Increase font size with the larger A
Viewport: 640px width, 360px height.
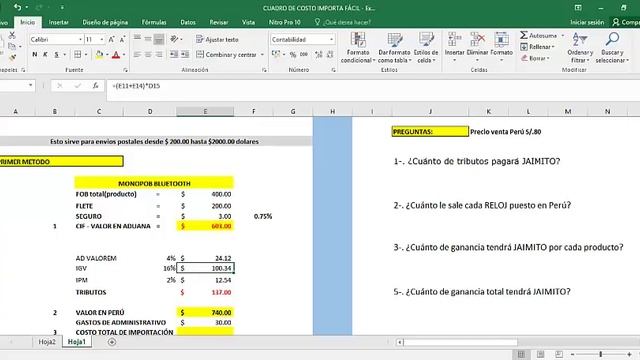111,40
